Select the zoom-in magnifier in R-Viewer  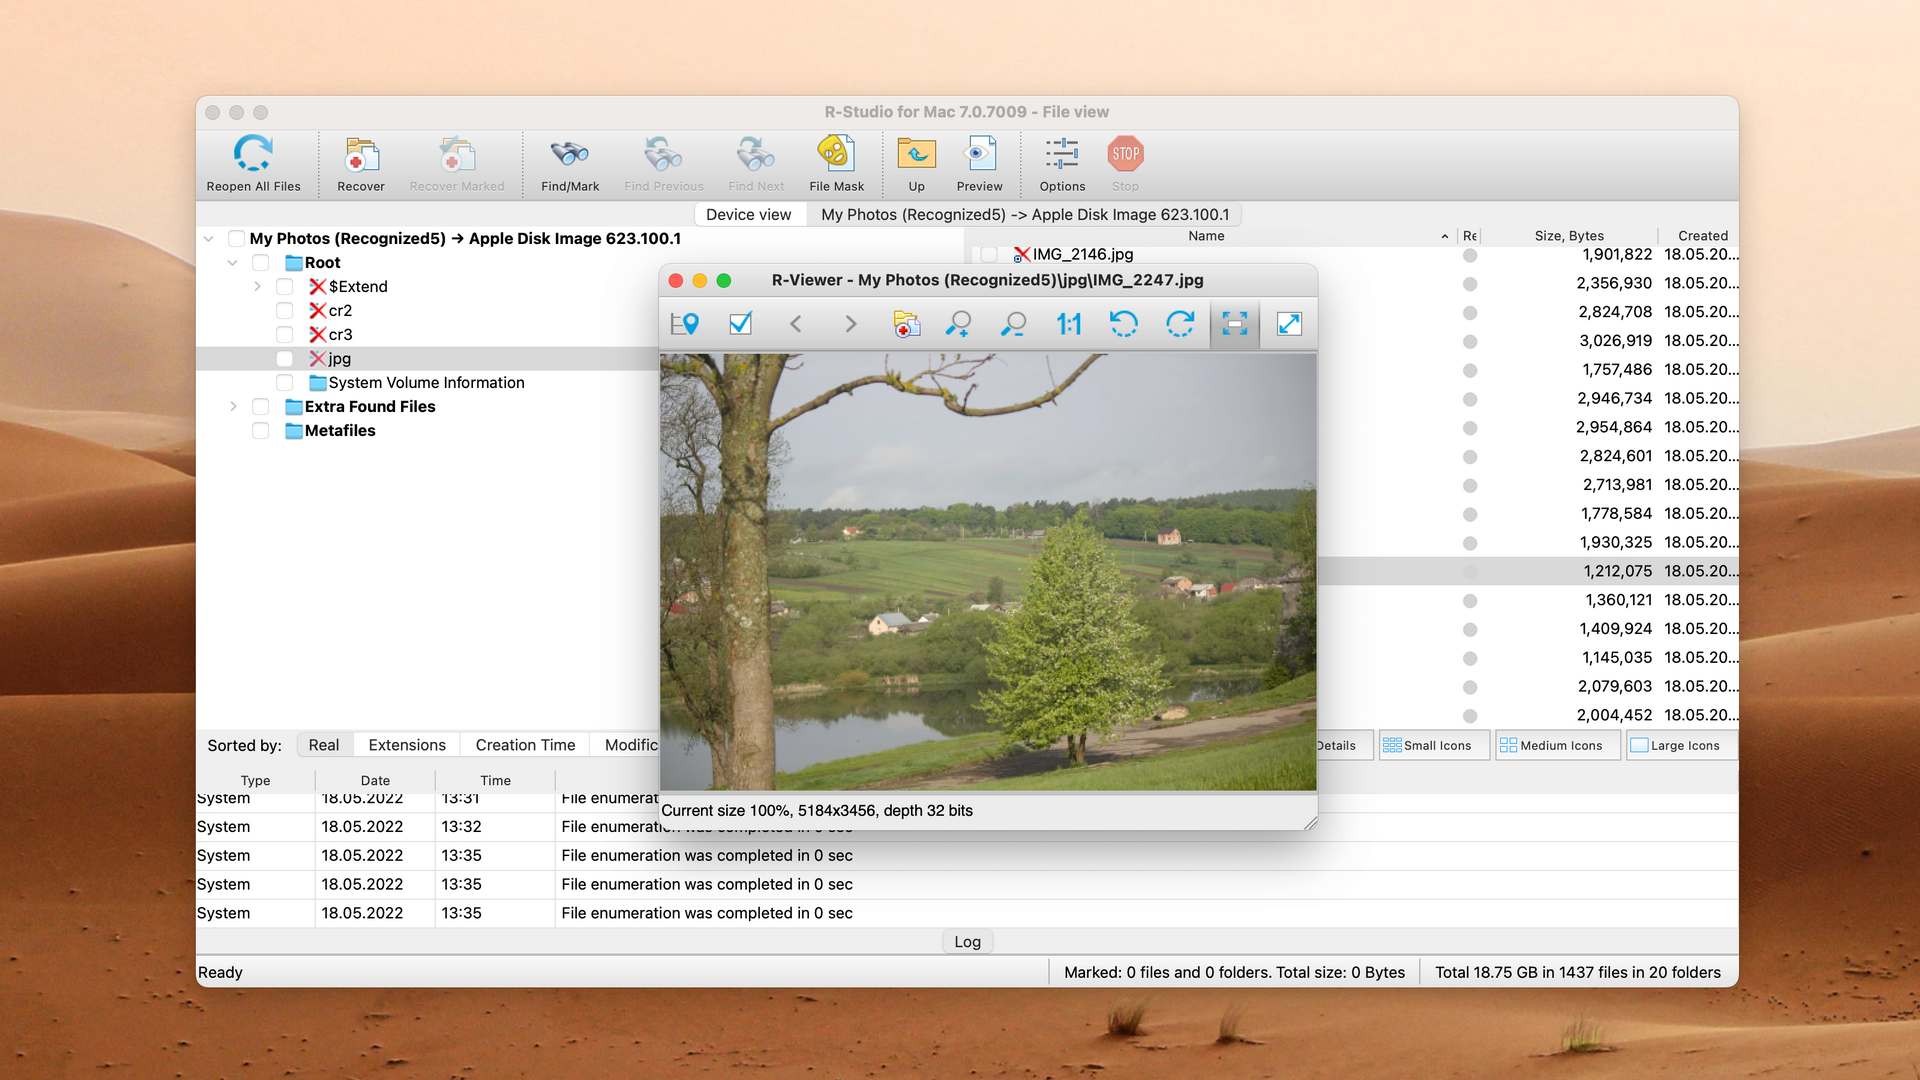click(x=960, y=323)
